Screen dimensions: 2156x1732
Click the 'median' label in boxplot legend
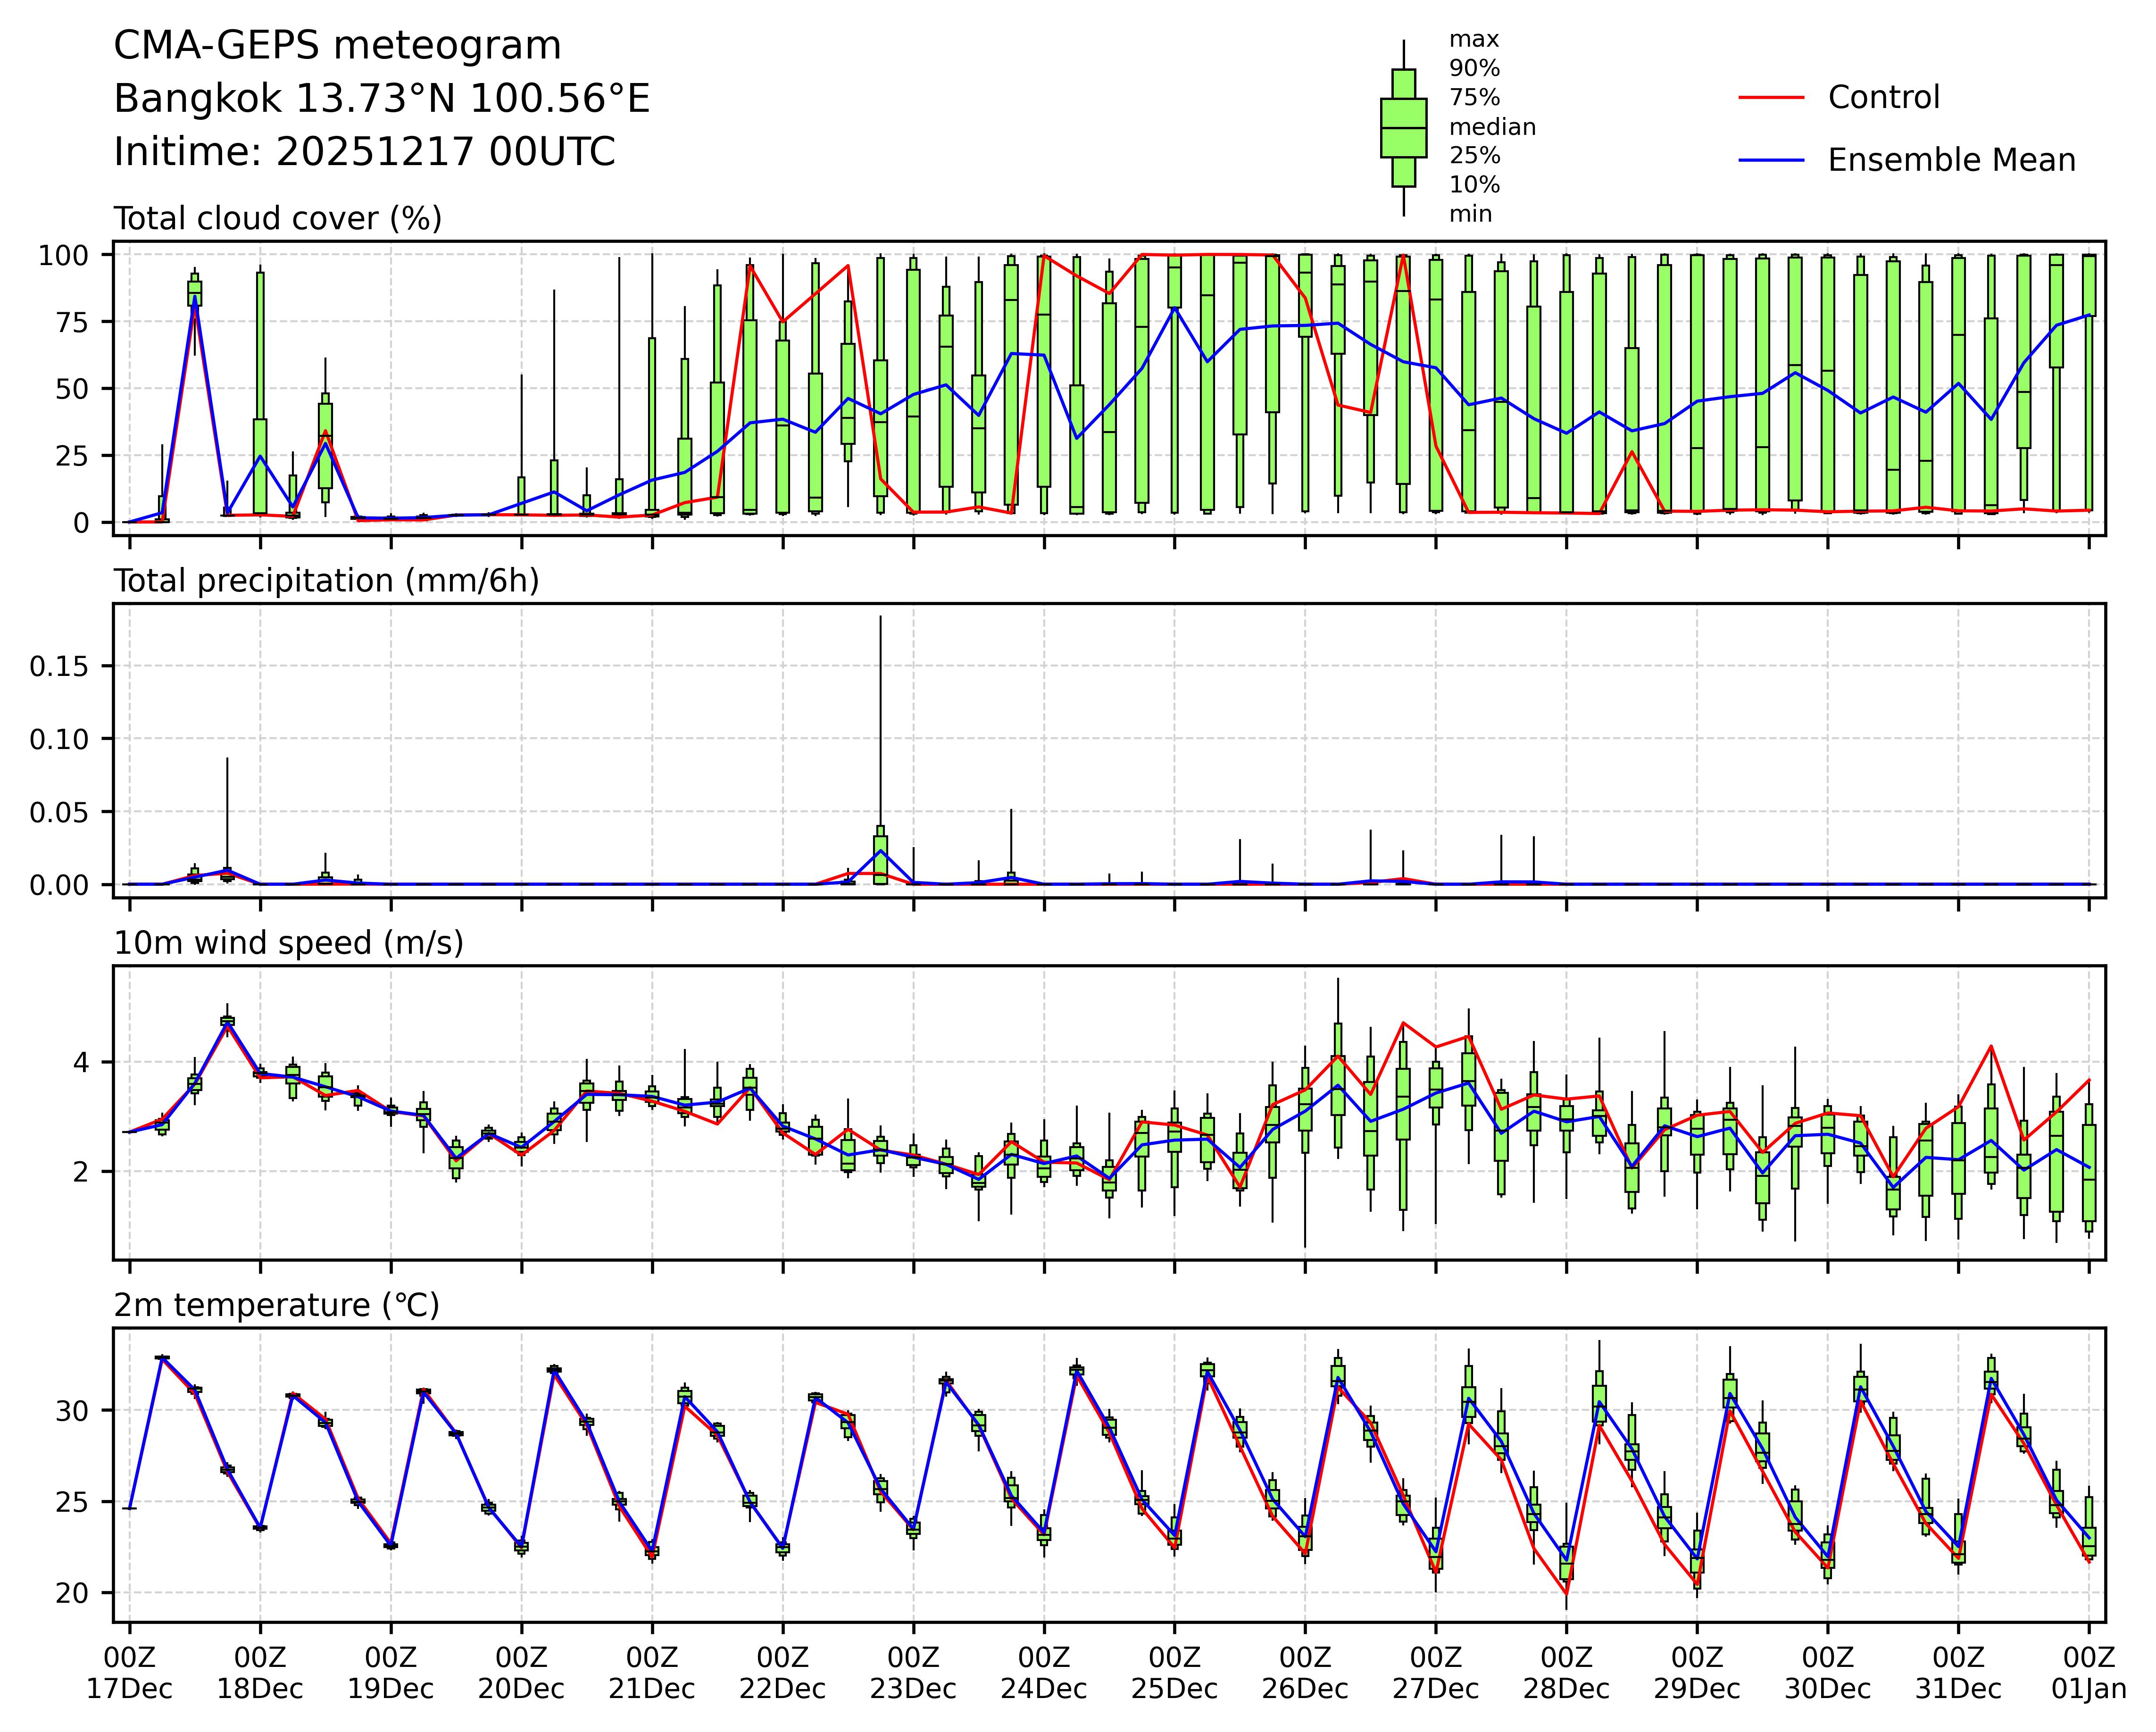pyautogui.click(x=1492, y=127)
